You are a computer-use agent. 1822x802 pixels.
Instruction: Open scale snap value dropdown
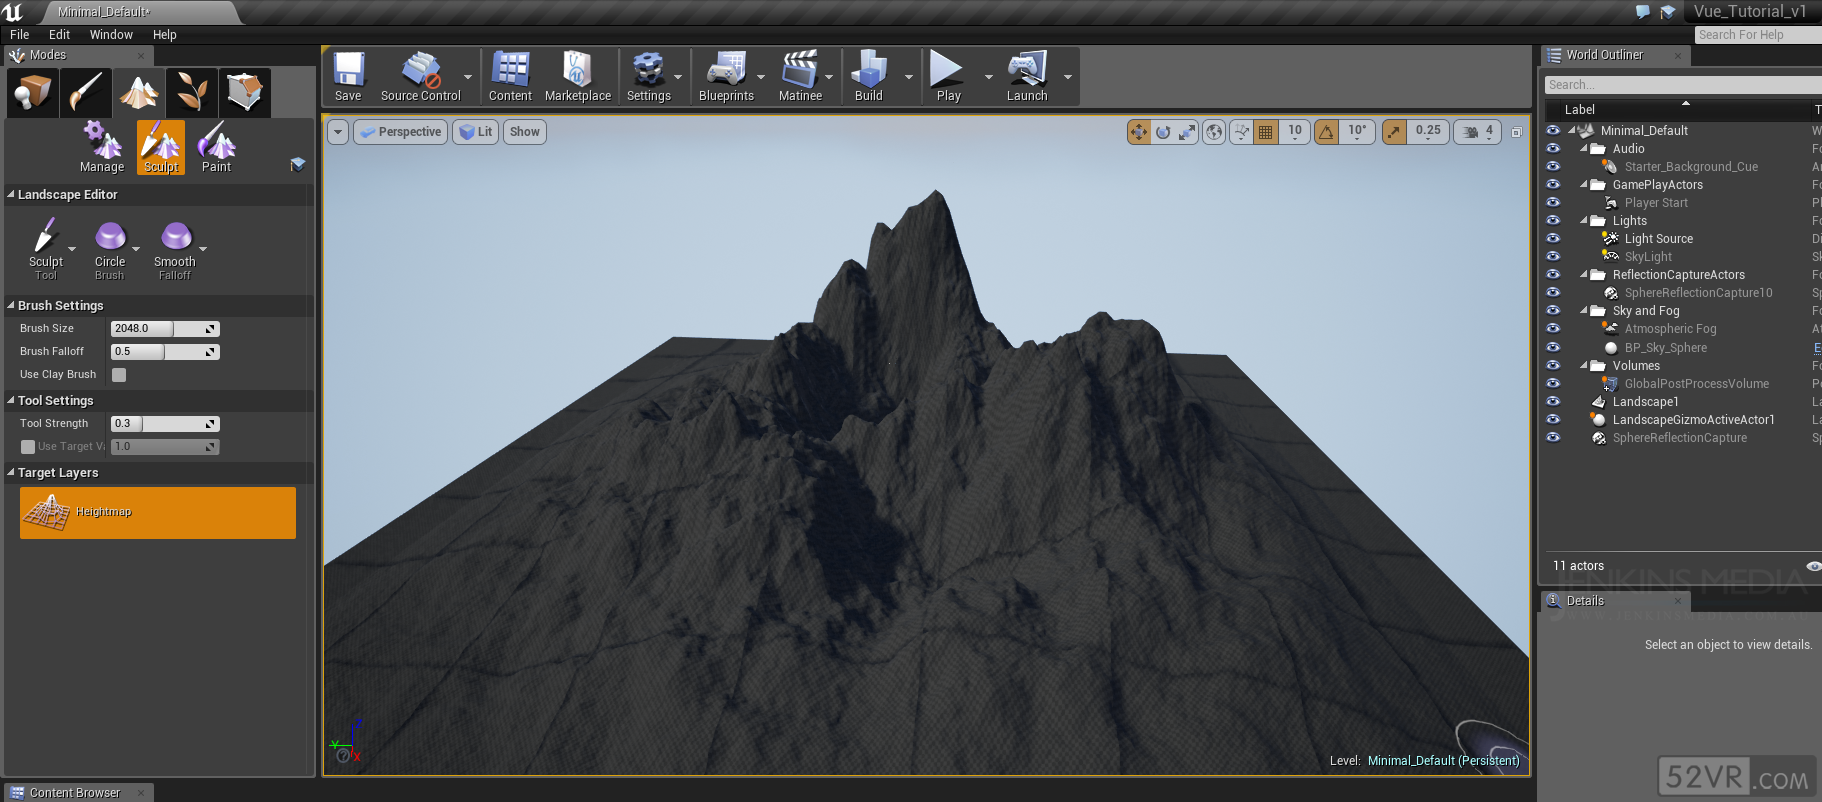tap(1428, 132)
